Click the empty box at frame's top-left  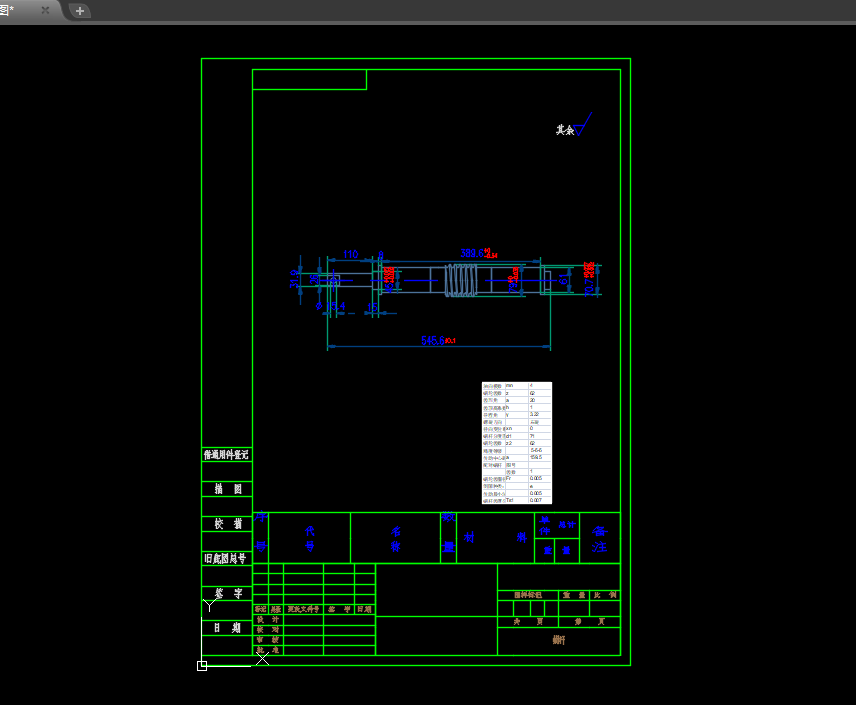click(310, 80)
